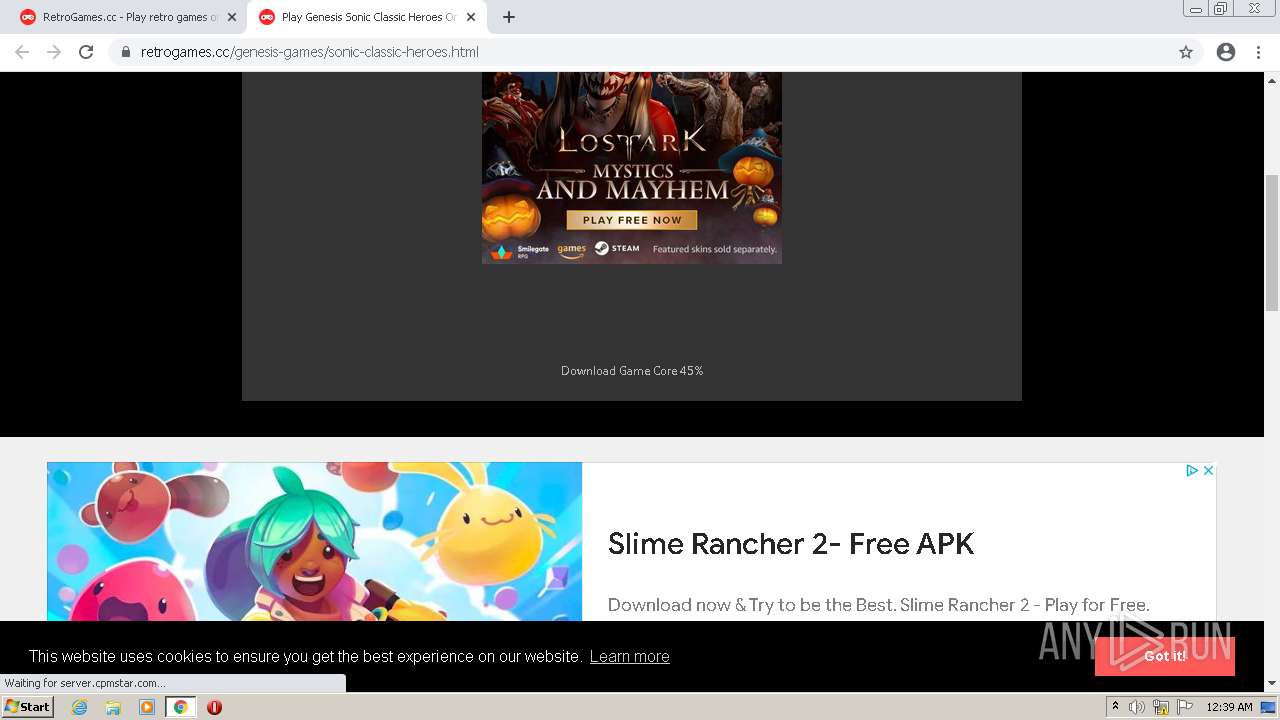The image size is (1280, 720).
Task: Close the RetroGames.cc tab
Action: click(x=232, y=17)
